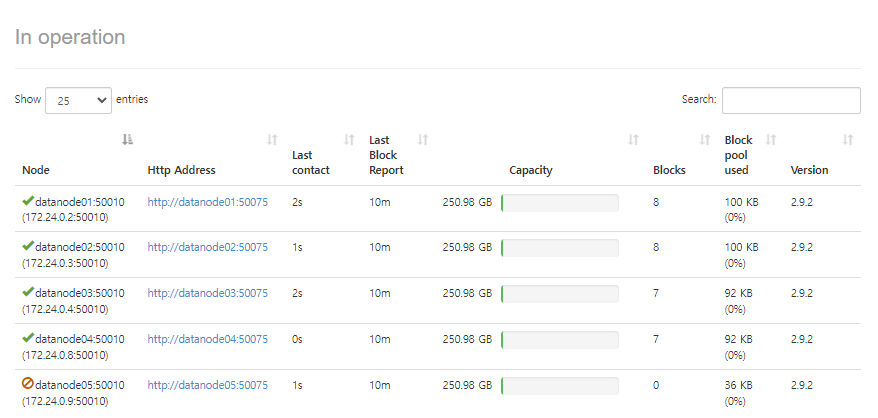
Task: Open http://datanode05:50075 link
Action: pos(208,385)
